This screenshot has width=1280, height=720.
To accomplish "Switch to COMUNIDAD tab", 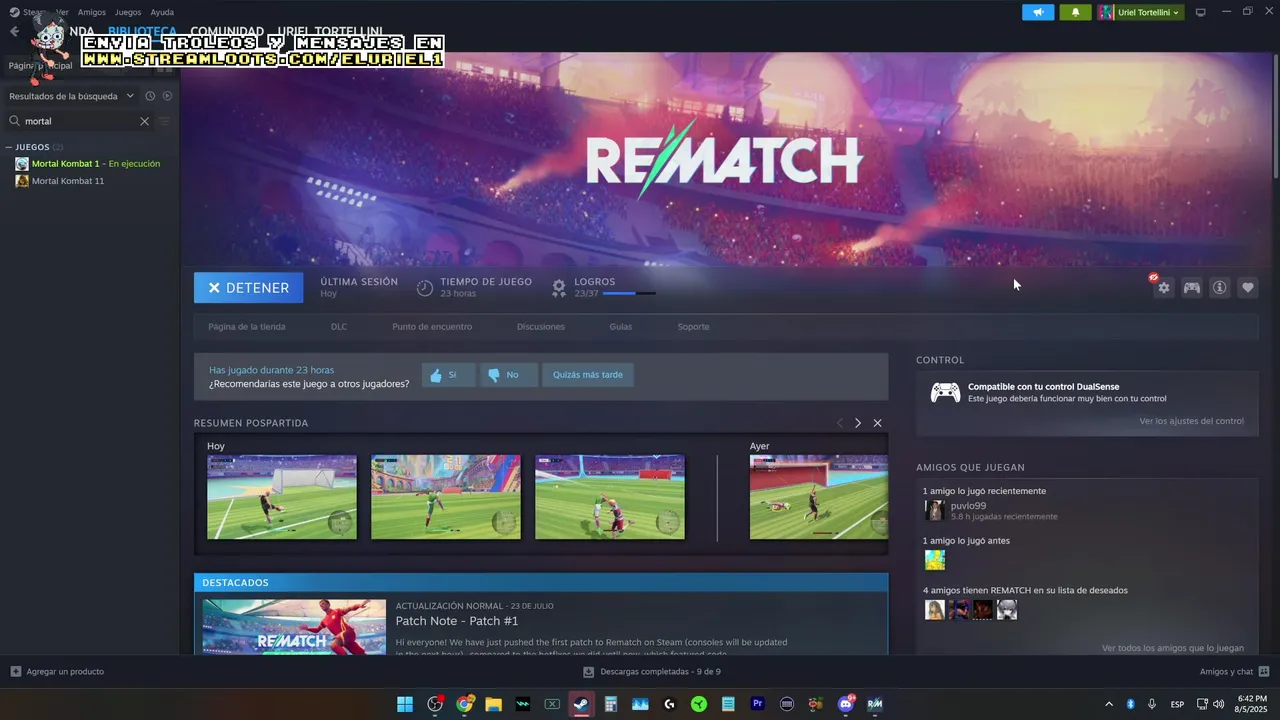I will pos(227,32).
